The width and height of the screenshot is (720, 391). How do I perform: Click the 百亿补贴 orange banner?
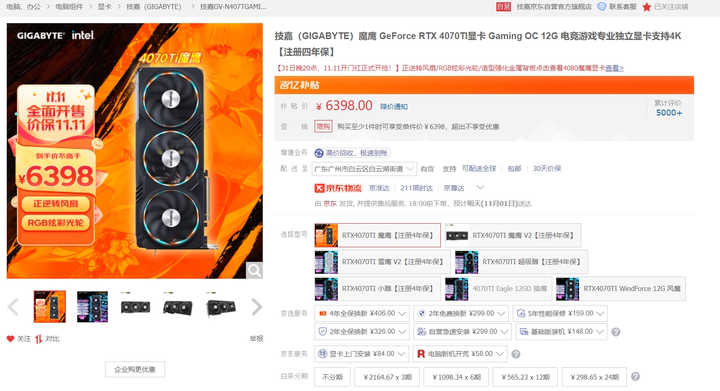pyautogui.click(x=484, y=85)
